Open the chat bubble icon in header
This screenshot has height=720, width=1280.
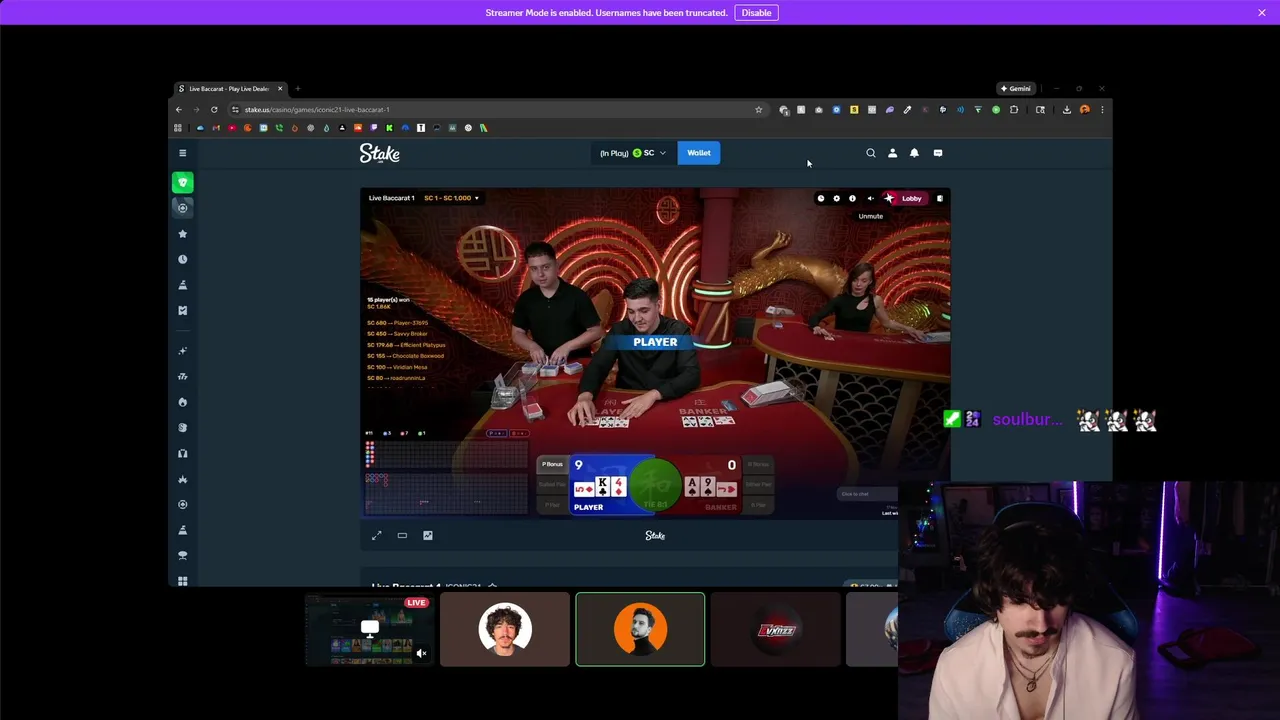point(937,153)
